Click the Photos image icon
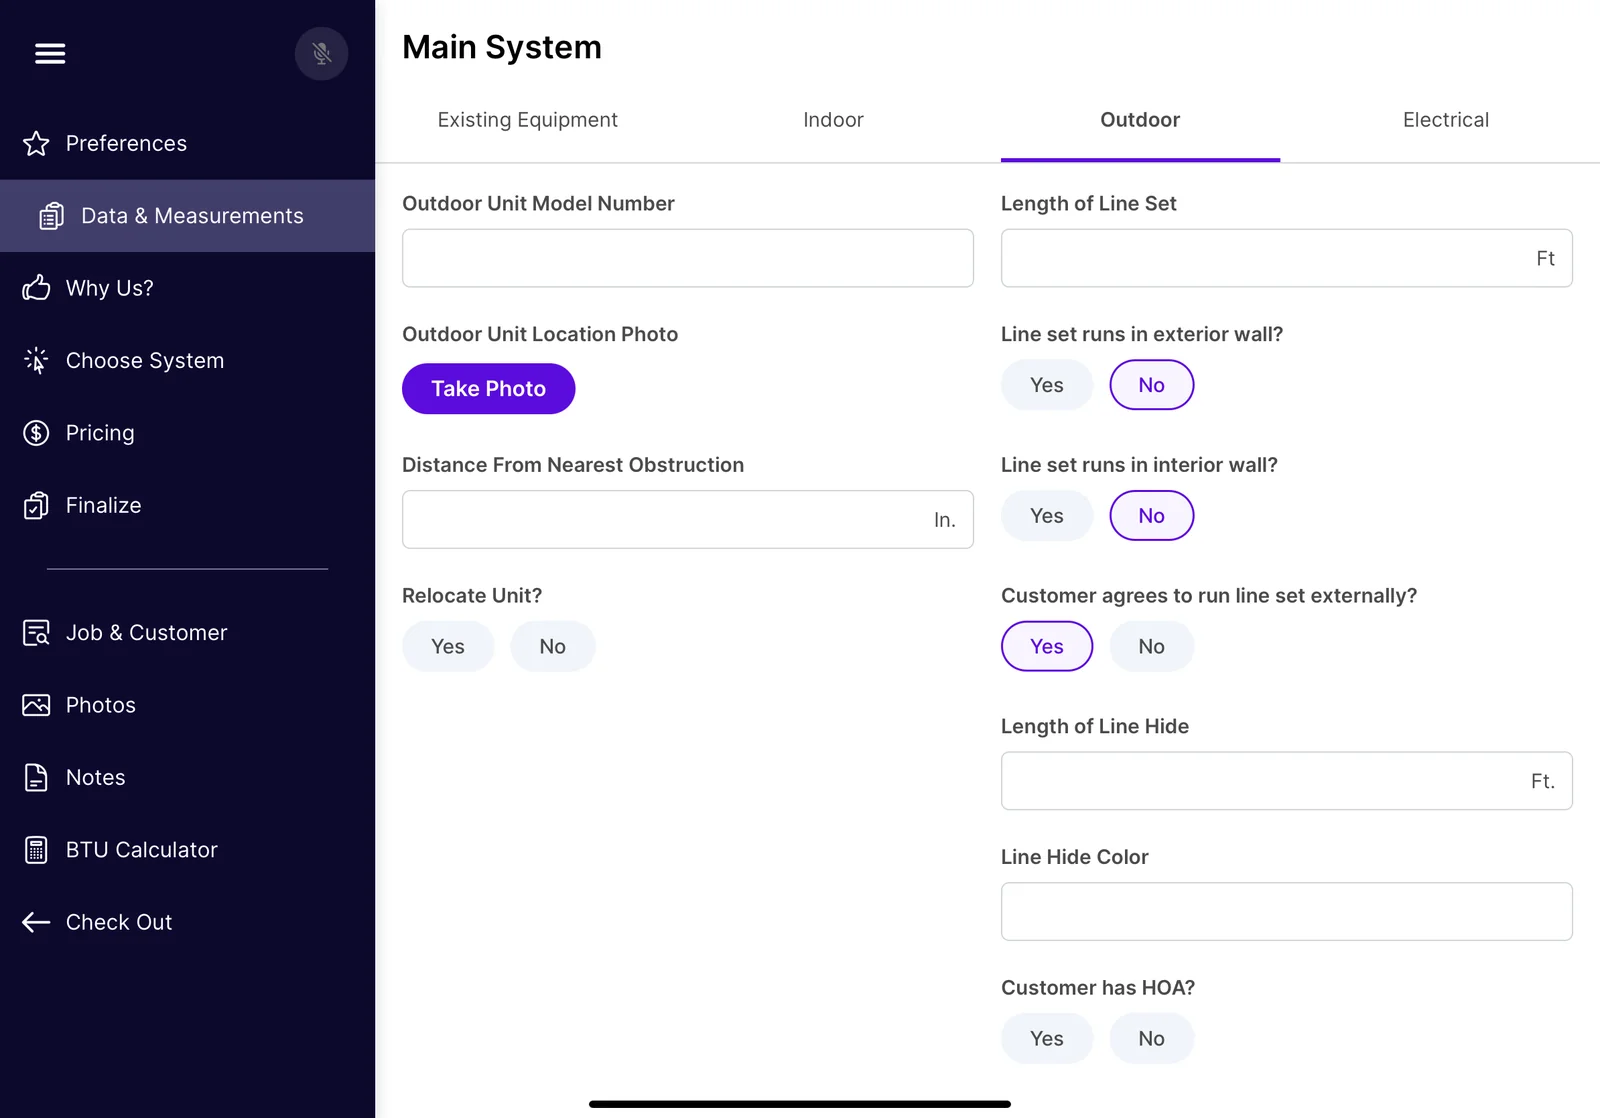This screenshot has height=1118, width=1600. tap(36, 705)
